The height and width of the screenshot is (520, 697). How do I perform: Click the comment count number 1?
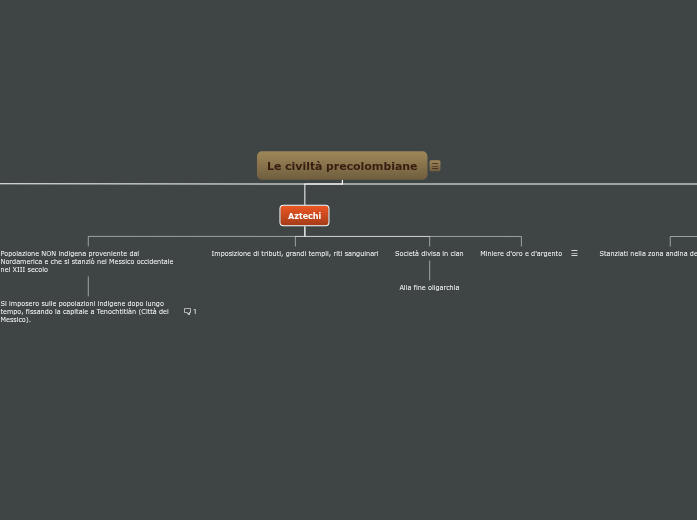(195, 312)
